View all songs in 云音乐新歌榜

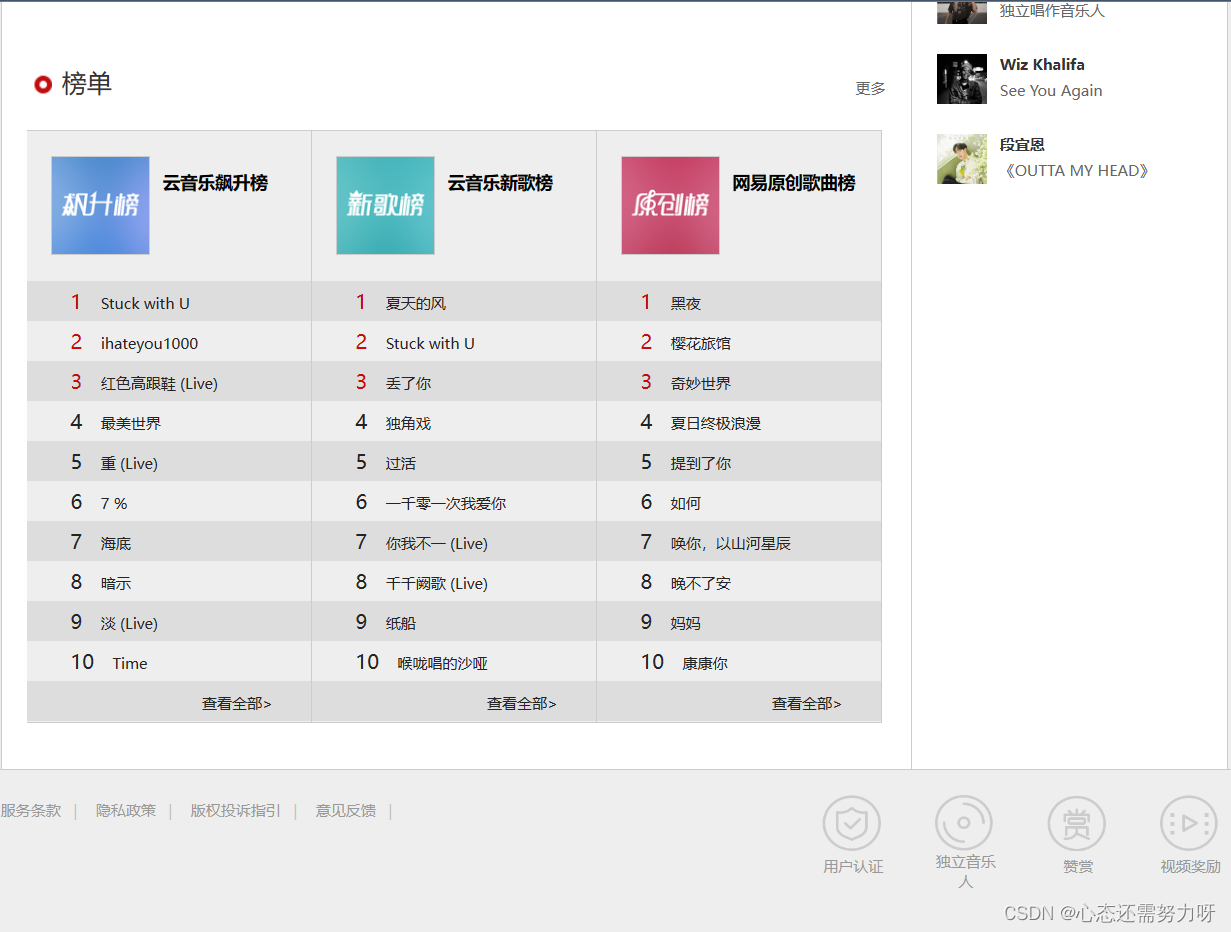coord(522,704)
